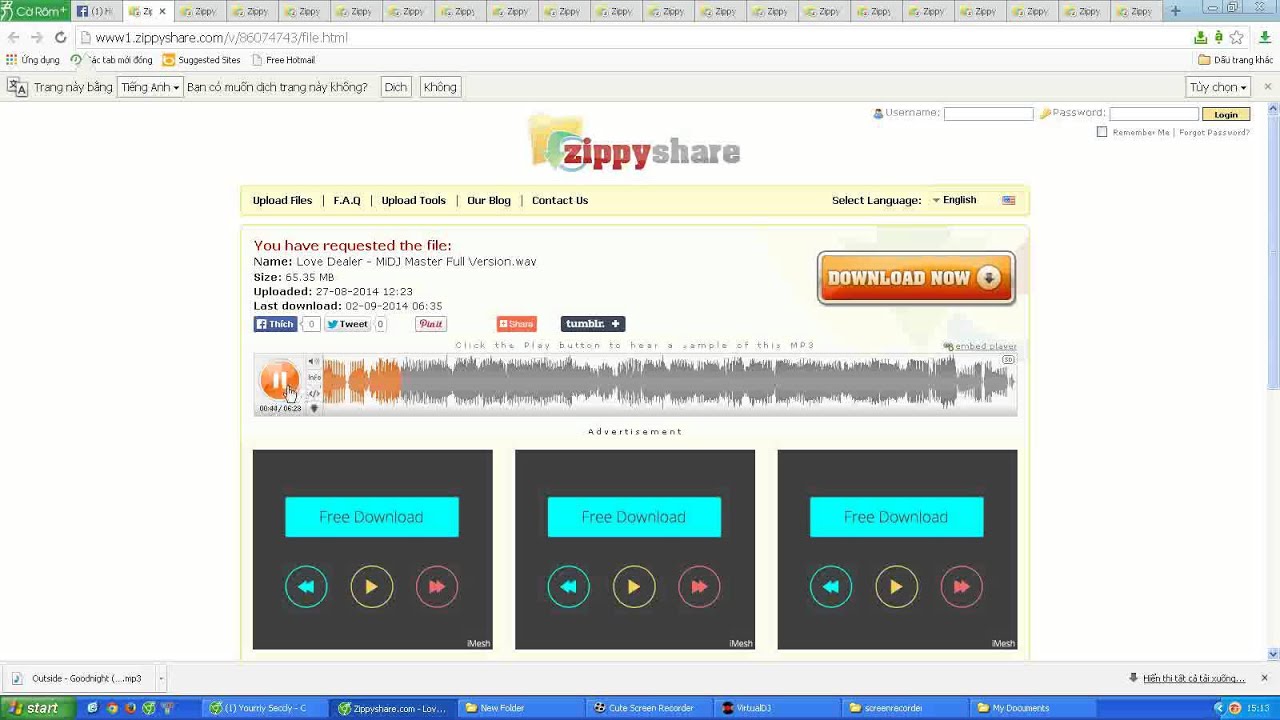Image resolution: width=1280 pixels, height=720 pixels.
Task: Open a new tab with the plus button
Action: click(1176, 11)
